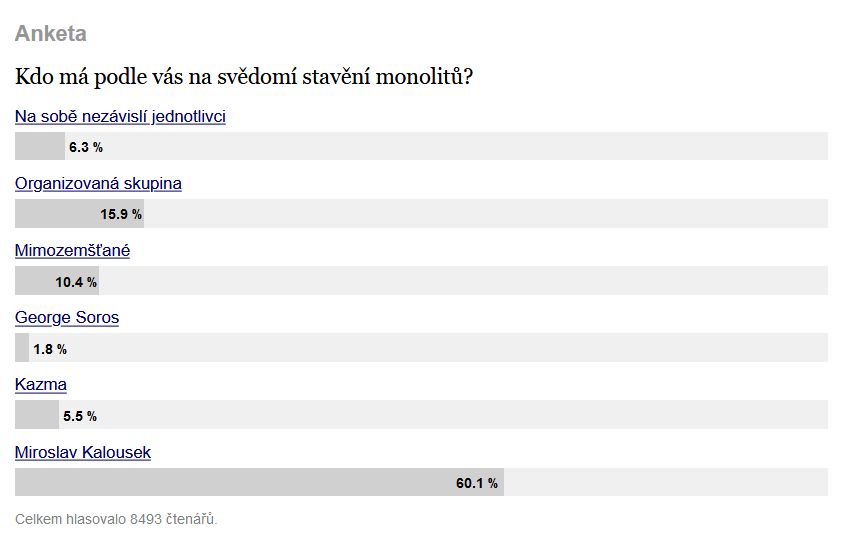
Task: Click the 6.3 % result bar
Action: (x=421, y=146)
